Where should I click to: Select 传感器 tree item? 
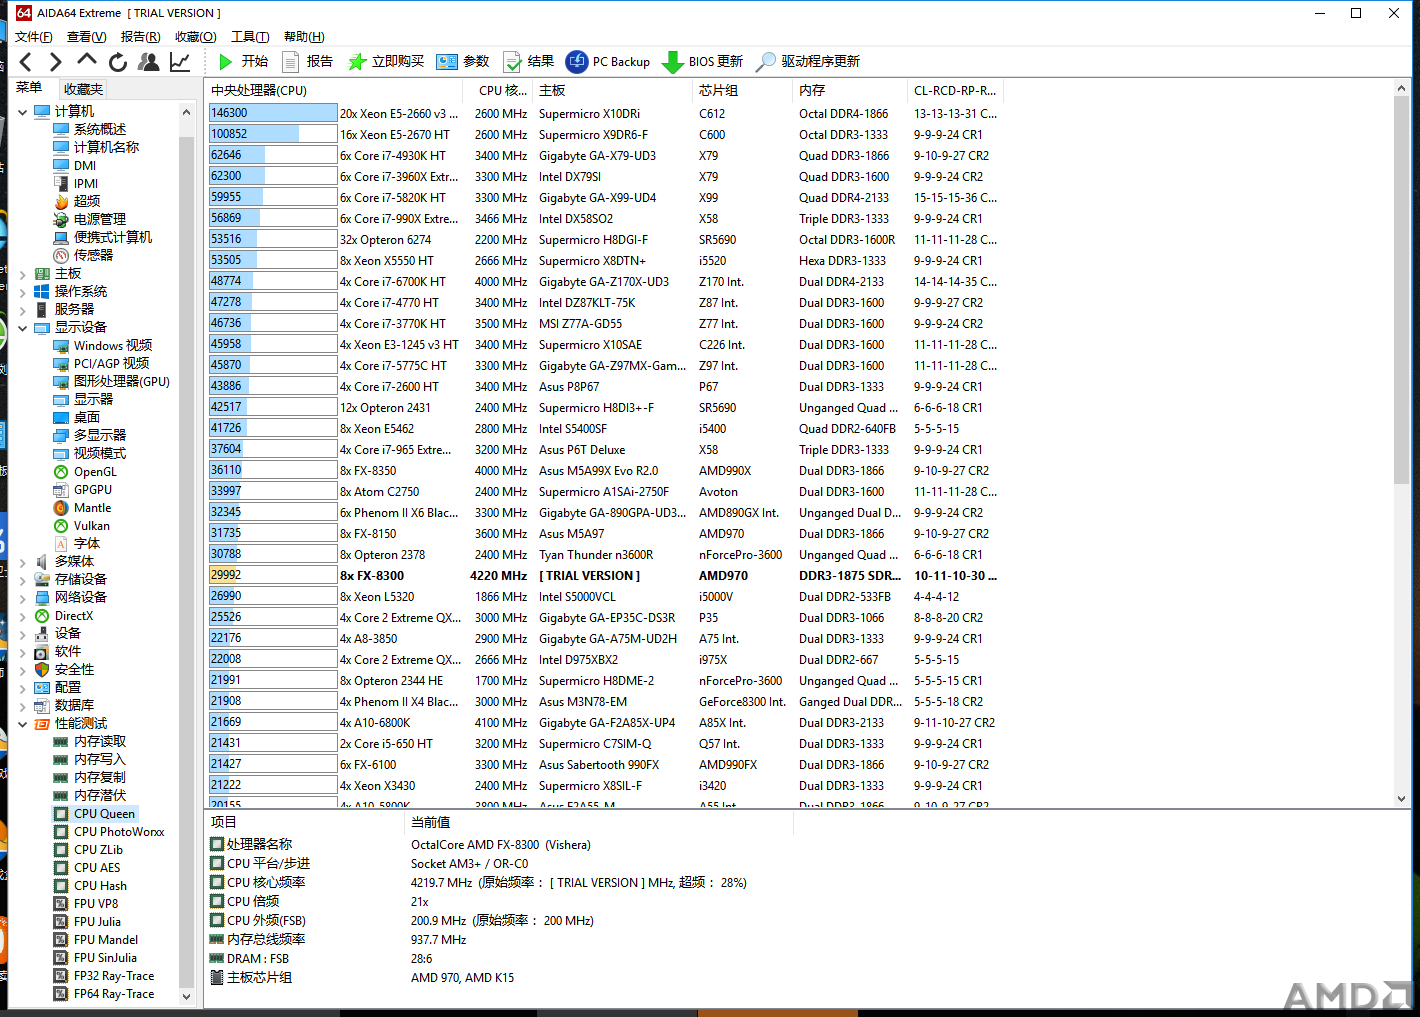tap(83, 255)
